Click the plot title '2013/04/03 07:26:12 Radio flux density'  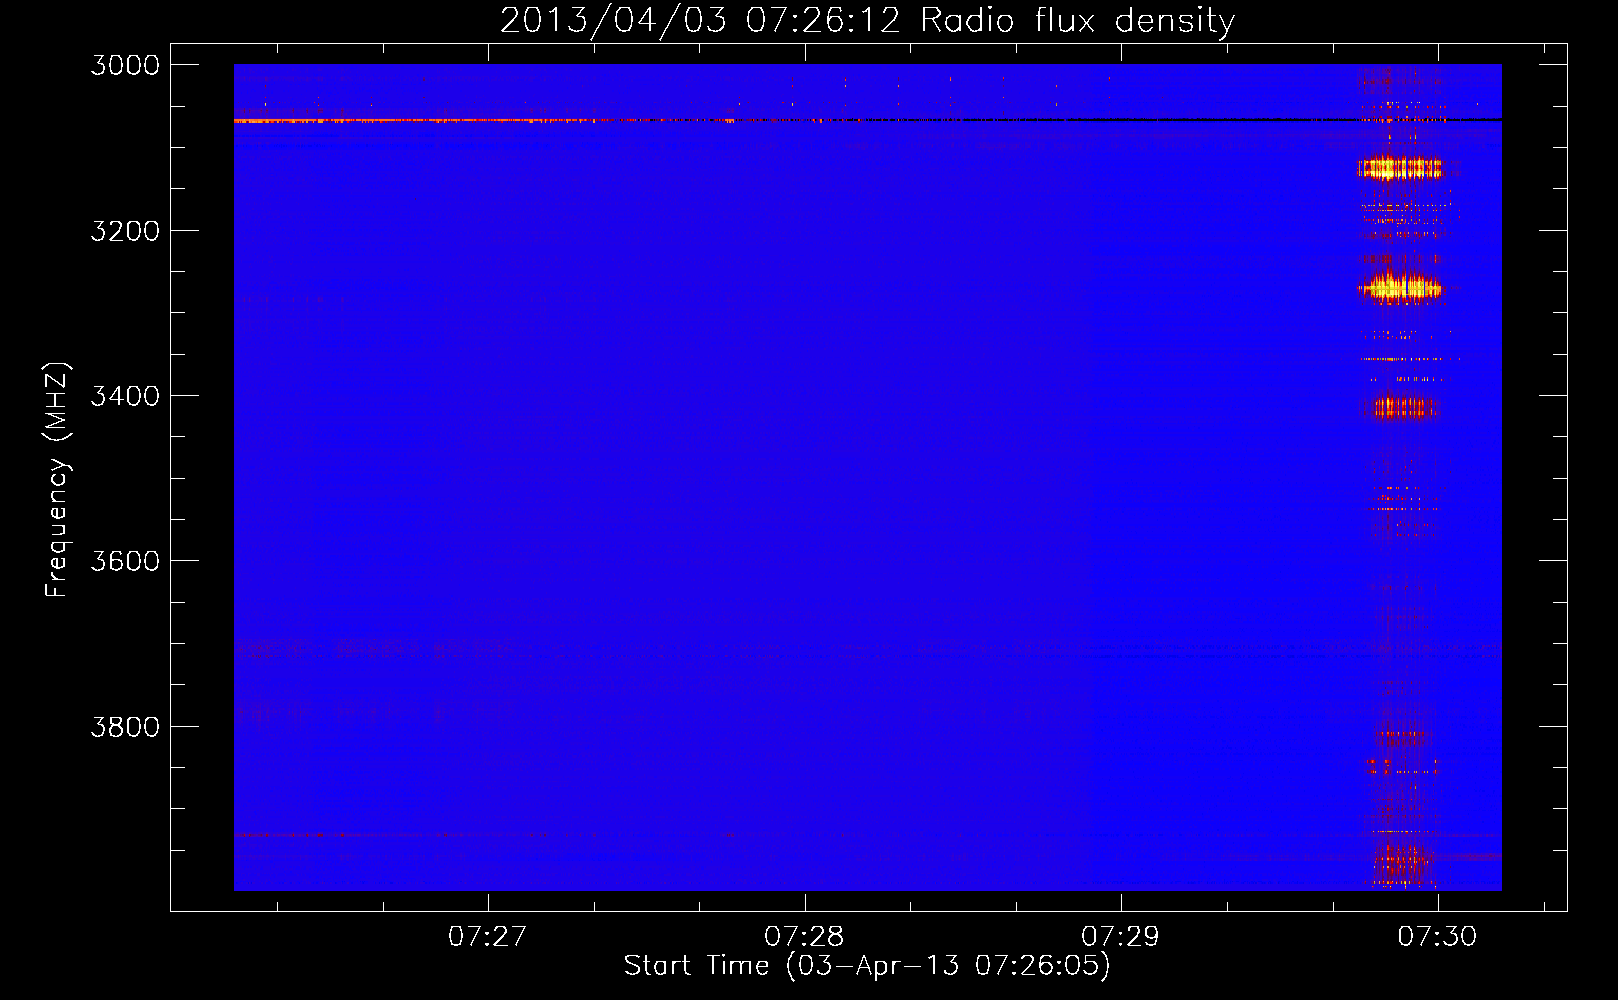point(868,20)
